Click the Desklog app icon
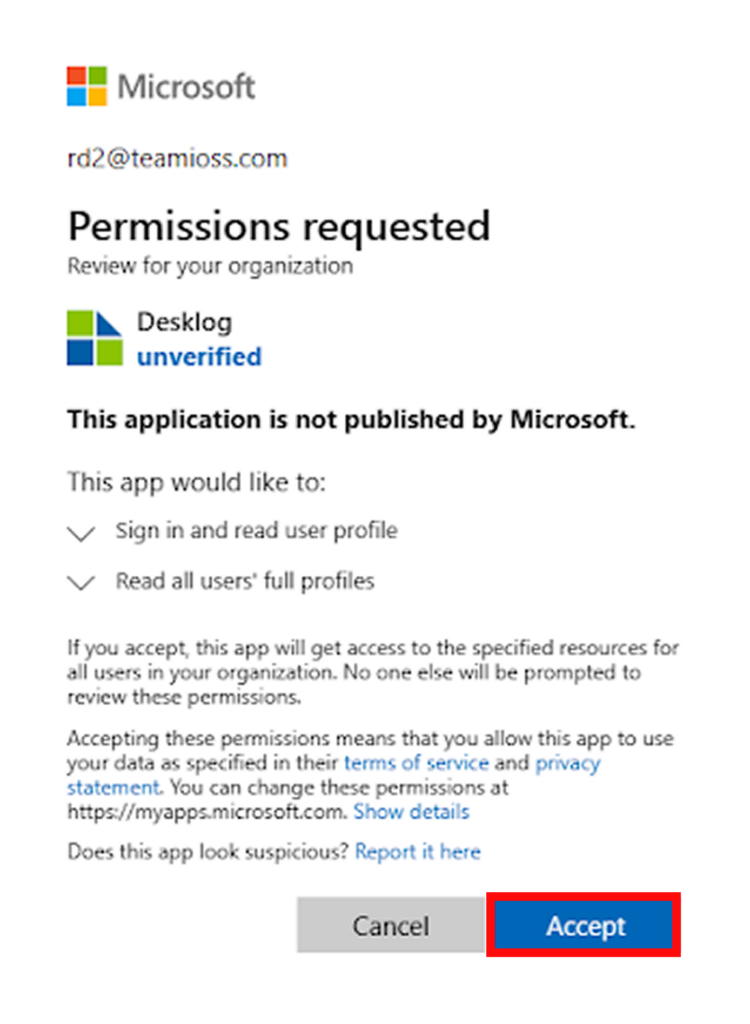Viewport: 750px width, 1024px height. pos(95,338)
